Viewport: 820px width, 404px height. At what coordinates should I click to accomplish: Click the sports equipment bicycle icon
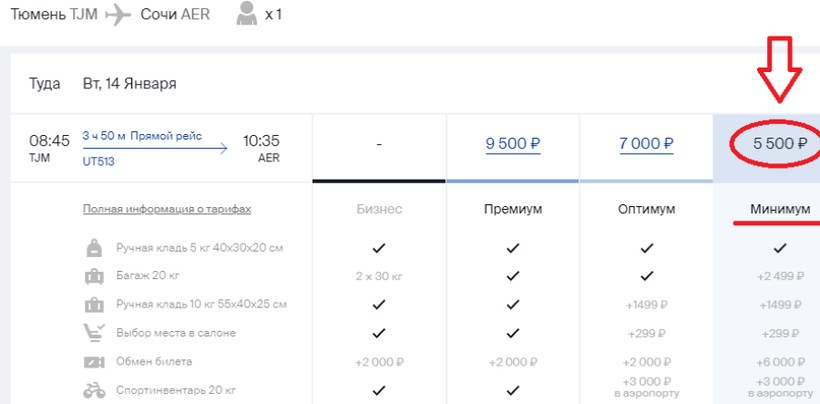[94, 390]
